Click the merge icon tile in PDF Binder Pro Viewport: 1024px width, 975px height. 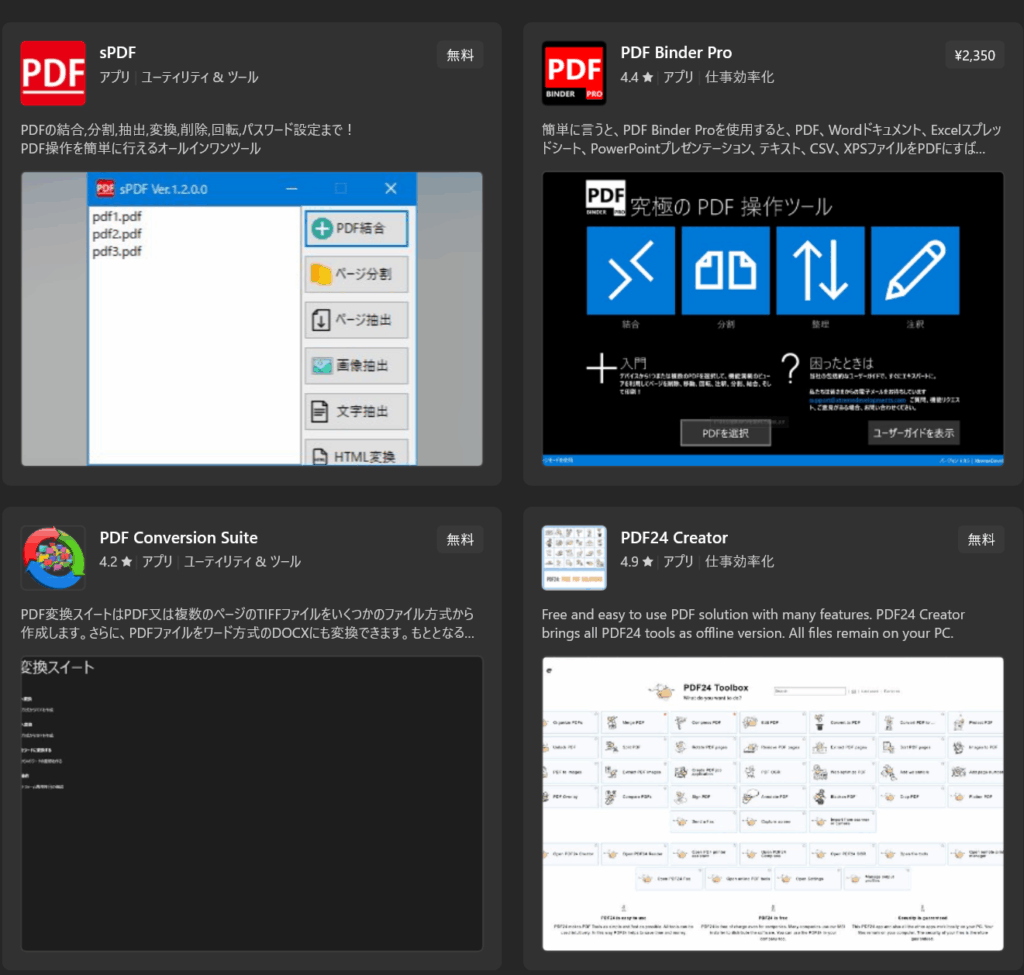point(630,270)
